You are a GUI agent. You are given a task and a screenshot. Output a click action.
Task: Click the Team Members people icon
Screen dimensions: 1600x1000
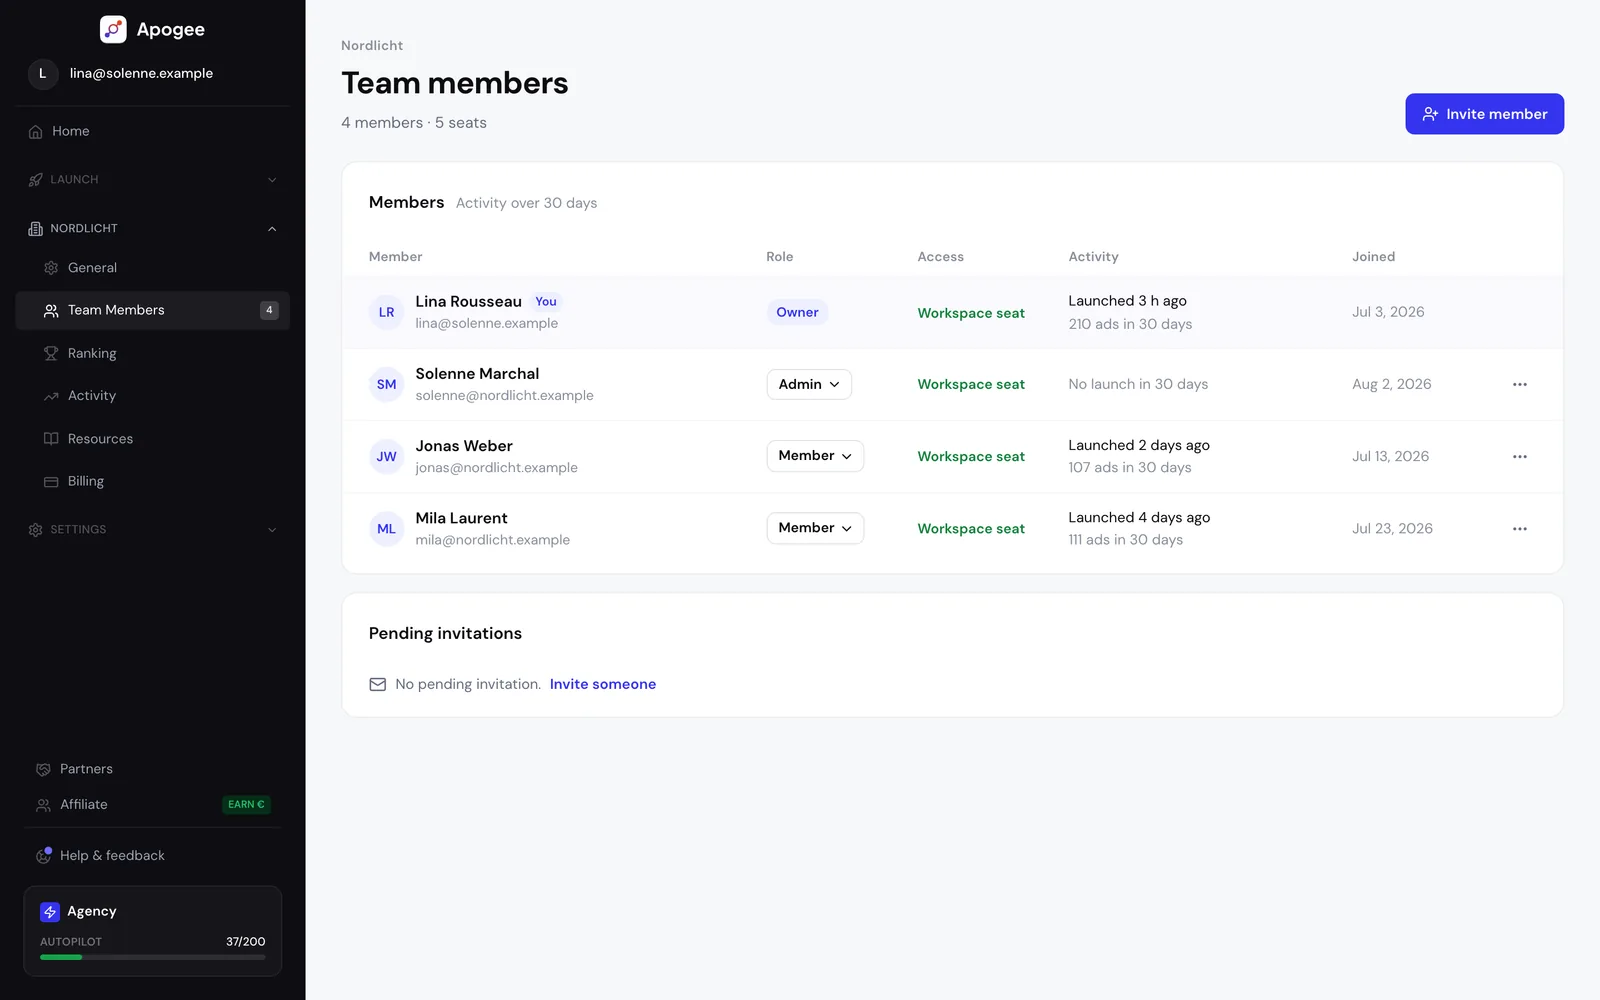51,311
